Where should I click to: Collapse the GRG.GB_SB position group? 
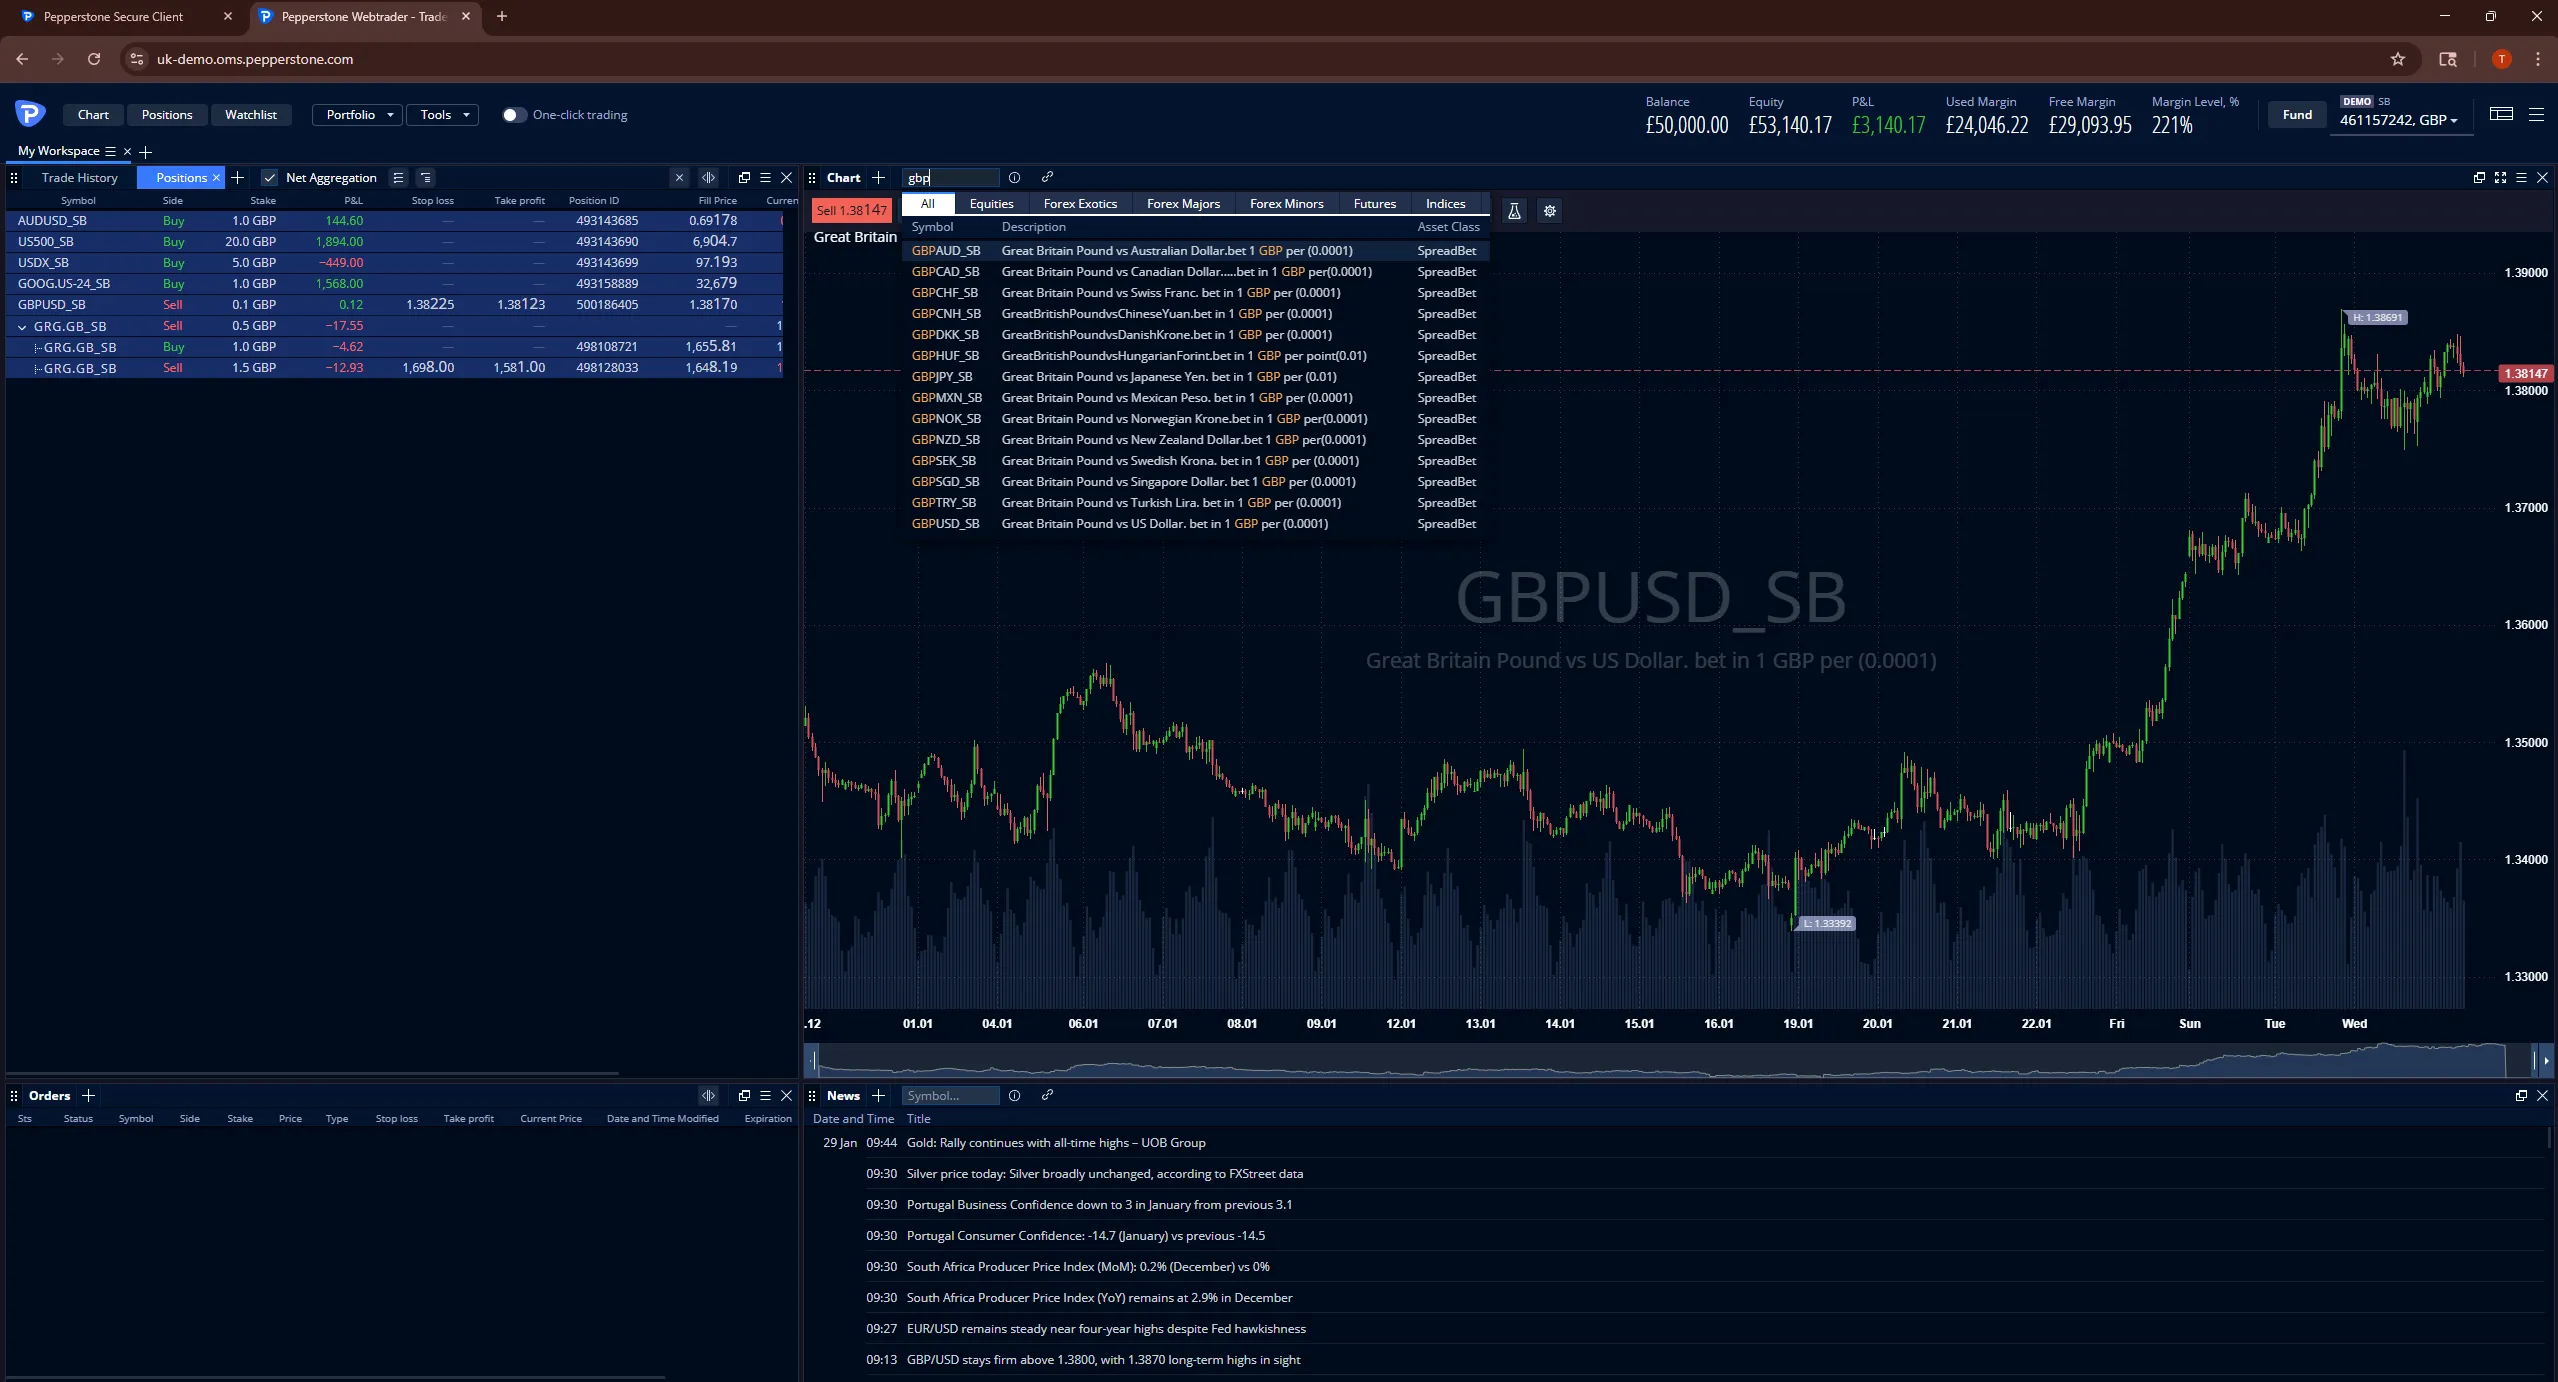pos(22,326)
